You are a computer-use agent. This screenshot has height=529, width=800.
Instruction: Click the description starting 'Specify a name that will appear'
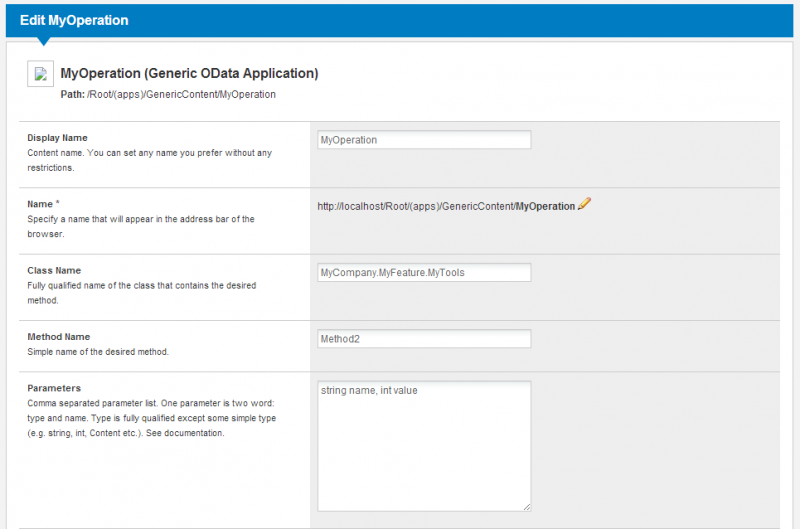click(141, 226)
